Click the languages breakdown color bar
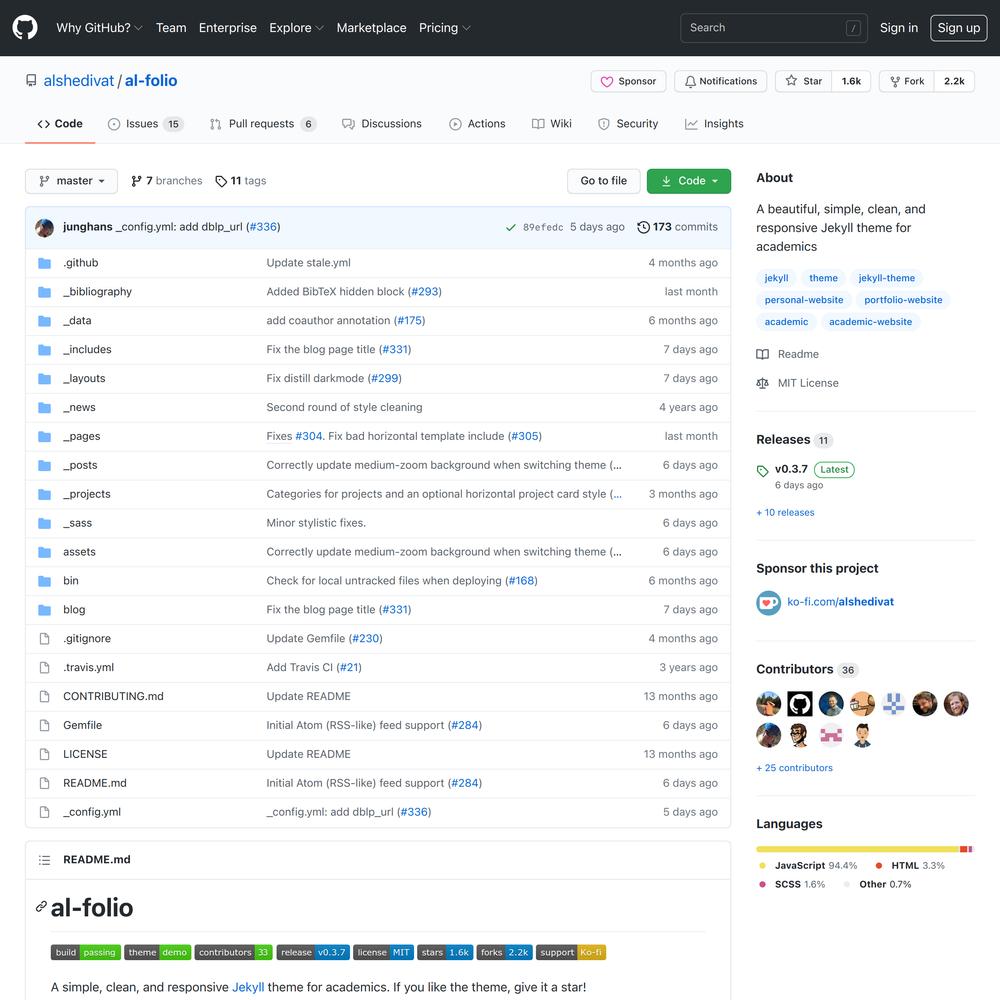1000x1000 pixels. 864,849
